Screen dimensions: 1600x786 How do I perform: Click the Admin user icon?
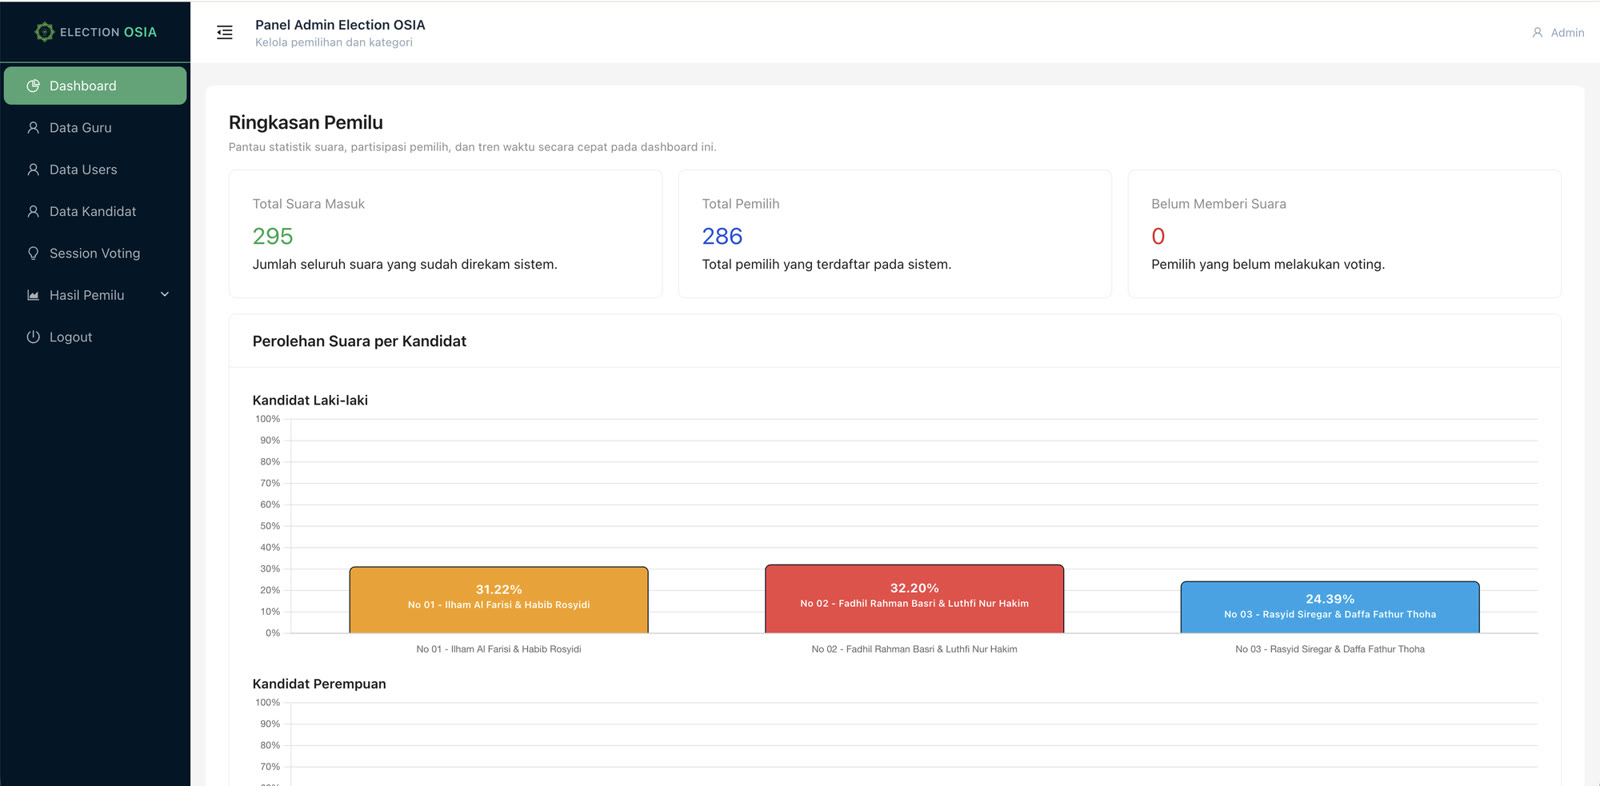point(1537,33)
